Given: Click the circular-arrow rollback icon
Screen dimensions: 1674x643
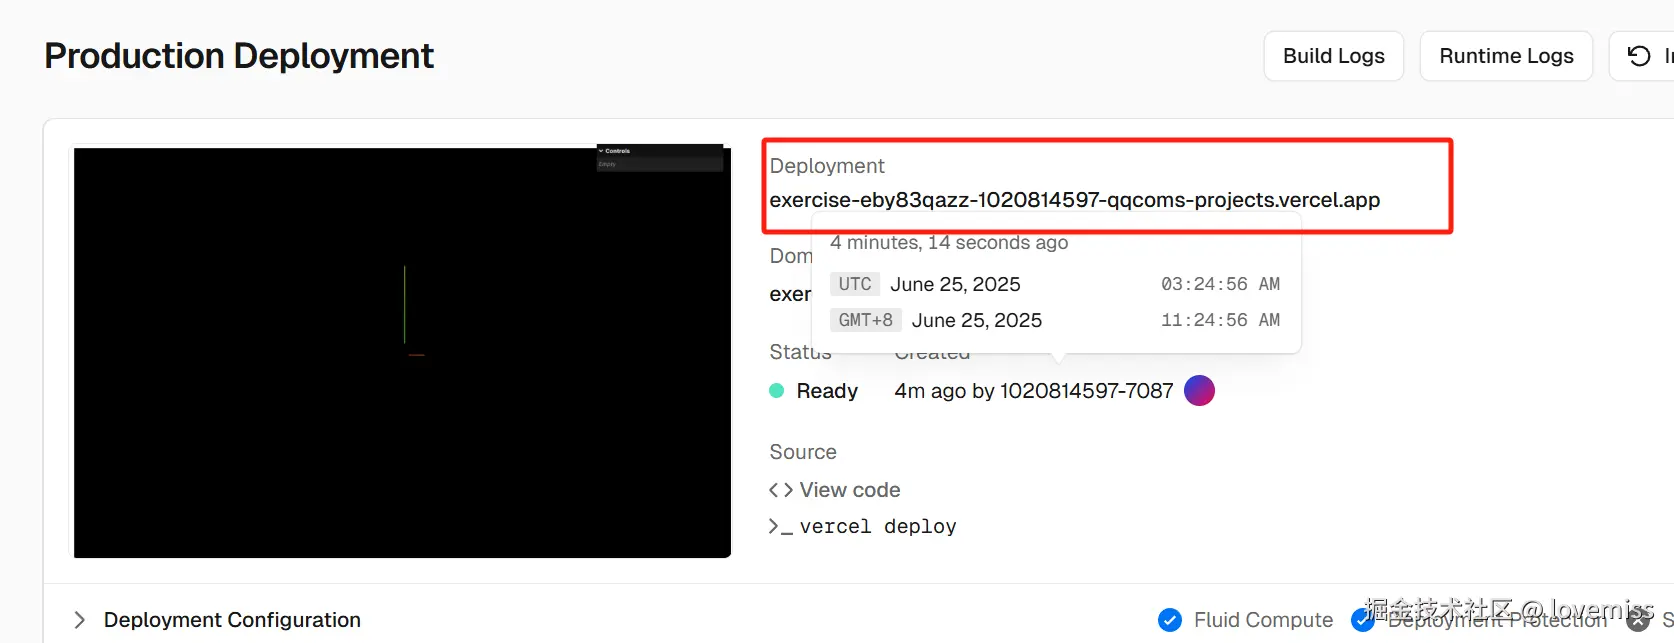Looking at the screenshot, I should 1639,56.
